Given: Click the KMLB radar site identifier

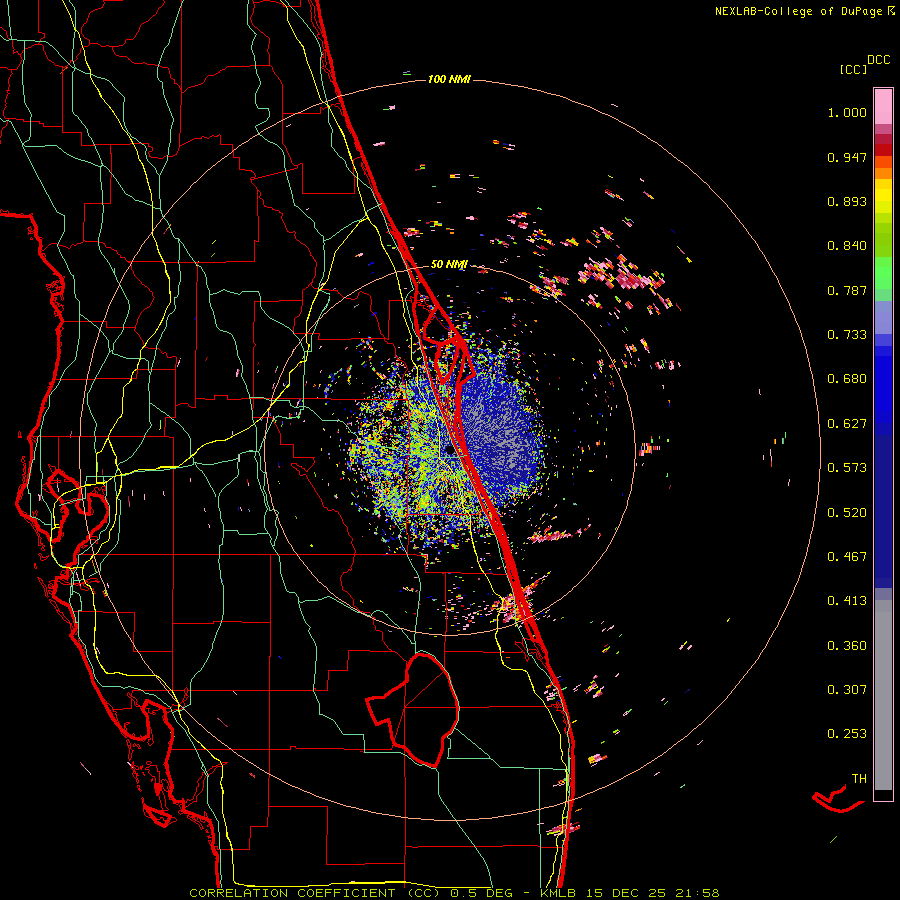Looking at the screenshot, I should tap(557, 893).
